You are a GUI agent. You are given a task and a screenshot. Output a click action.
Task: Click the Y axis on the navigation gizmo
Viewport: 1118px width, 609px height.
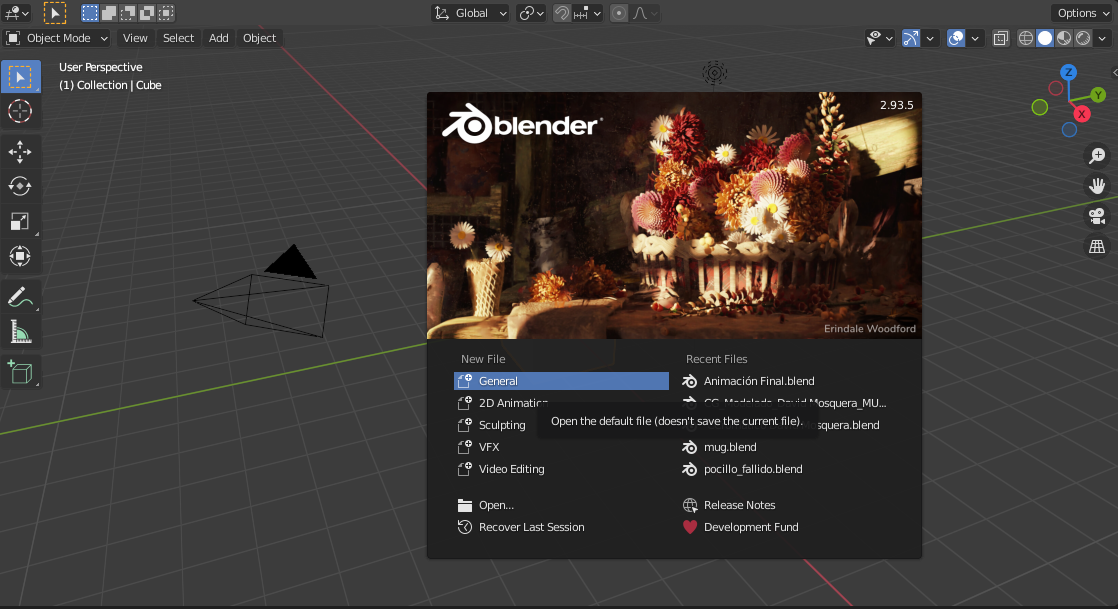[x=1098, y=94]
